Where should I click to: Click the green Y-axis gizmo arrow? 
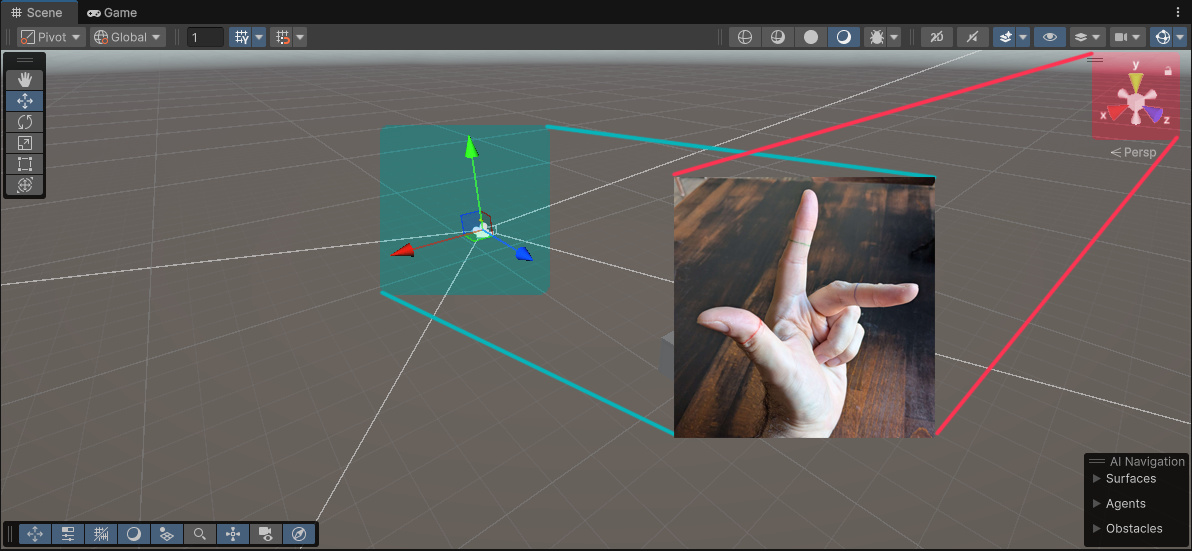pyautogui.click(x=470, y=148)
